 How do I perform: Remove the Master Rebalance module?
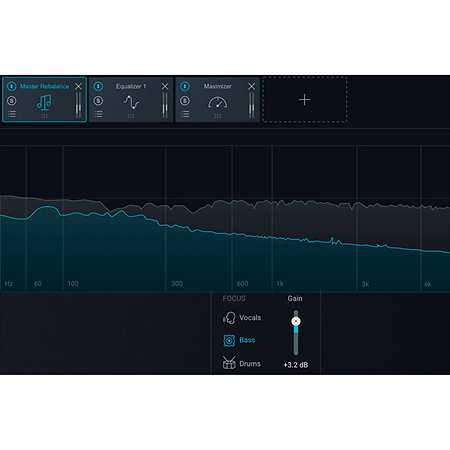pyautogui.click(x=78, y=86)
